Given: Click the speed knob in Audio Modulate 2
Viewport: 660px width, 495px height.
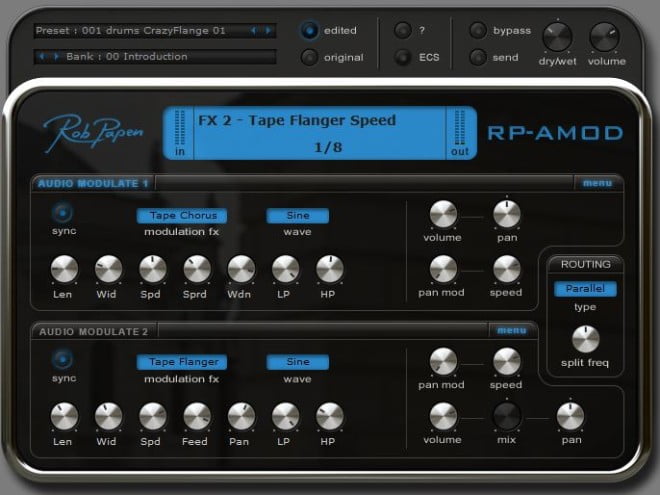Looking at the screenshot, I should 507,361.
